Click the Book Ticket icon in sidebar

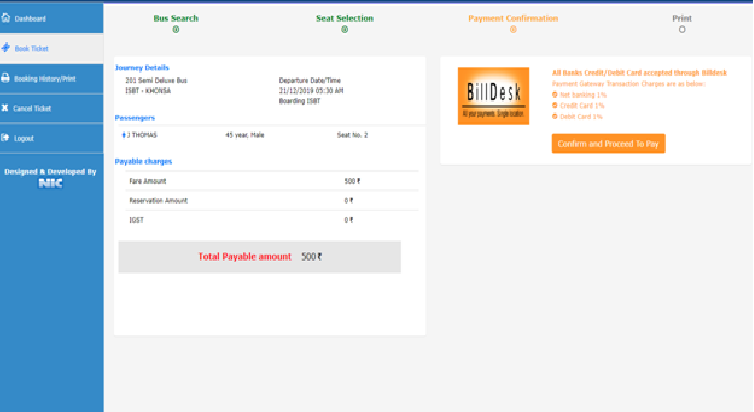tap(6, 48)
